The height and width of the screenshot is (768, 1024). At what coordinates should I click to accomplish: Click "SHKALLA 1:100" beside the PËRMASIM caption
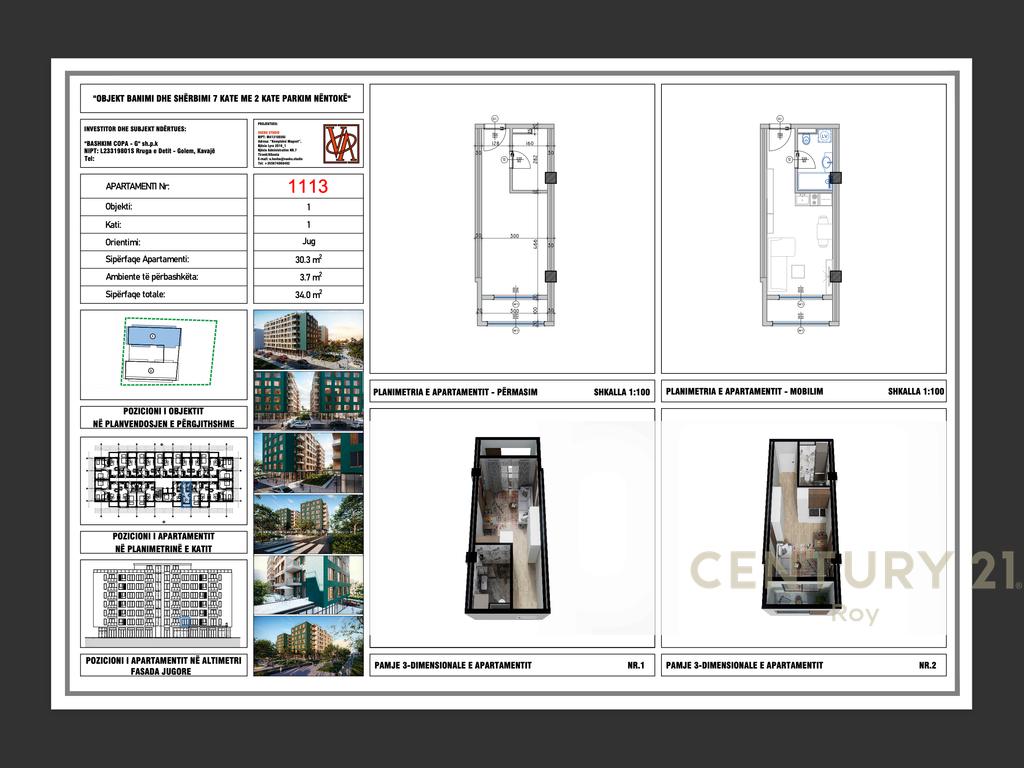tap(622, 392)
